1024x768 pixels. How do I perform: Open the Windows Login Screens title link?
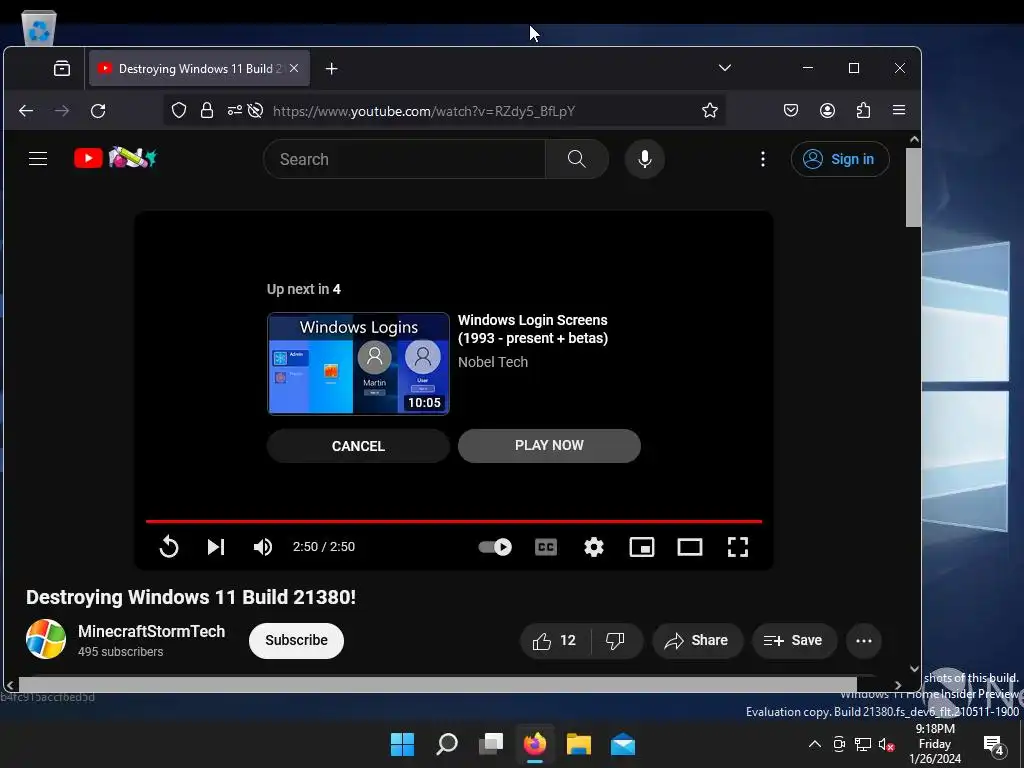[x=533, y=329]
